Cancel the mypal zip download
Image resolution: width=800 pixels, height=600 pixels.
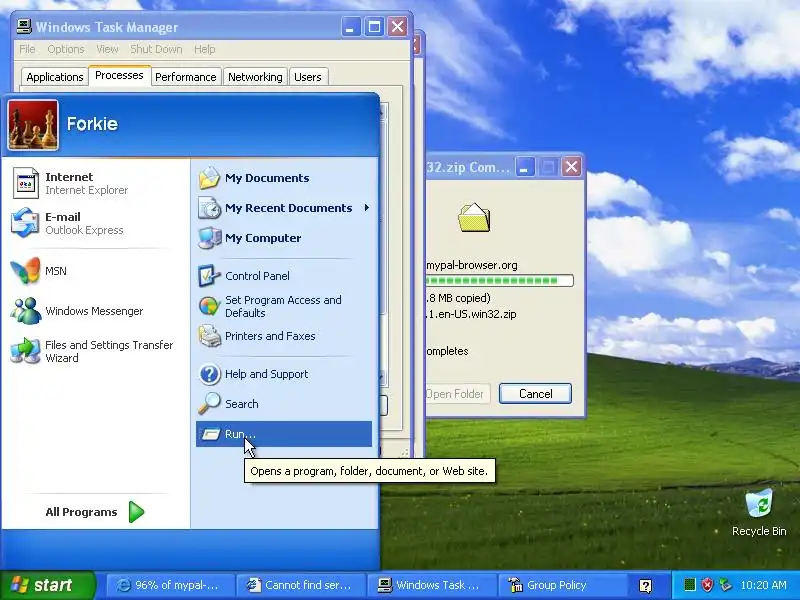click(535, 394)
